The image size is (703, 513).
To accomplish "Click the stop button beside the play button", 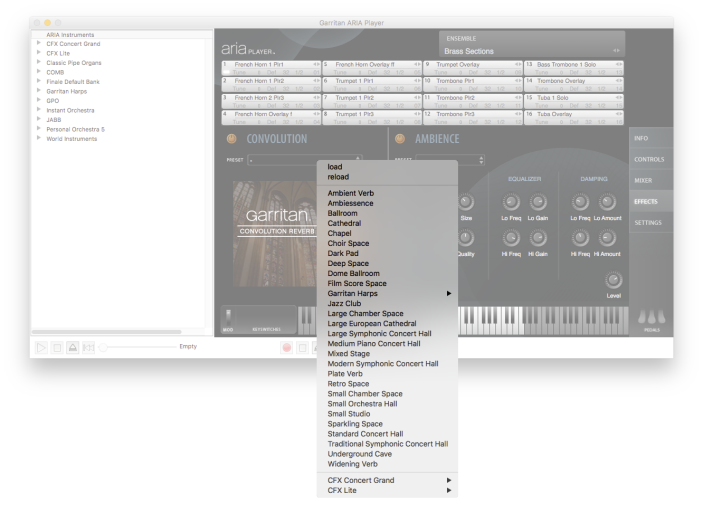I will point(57,348).
